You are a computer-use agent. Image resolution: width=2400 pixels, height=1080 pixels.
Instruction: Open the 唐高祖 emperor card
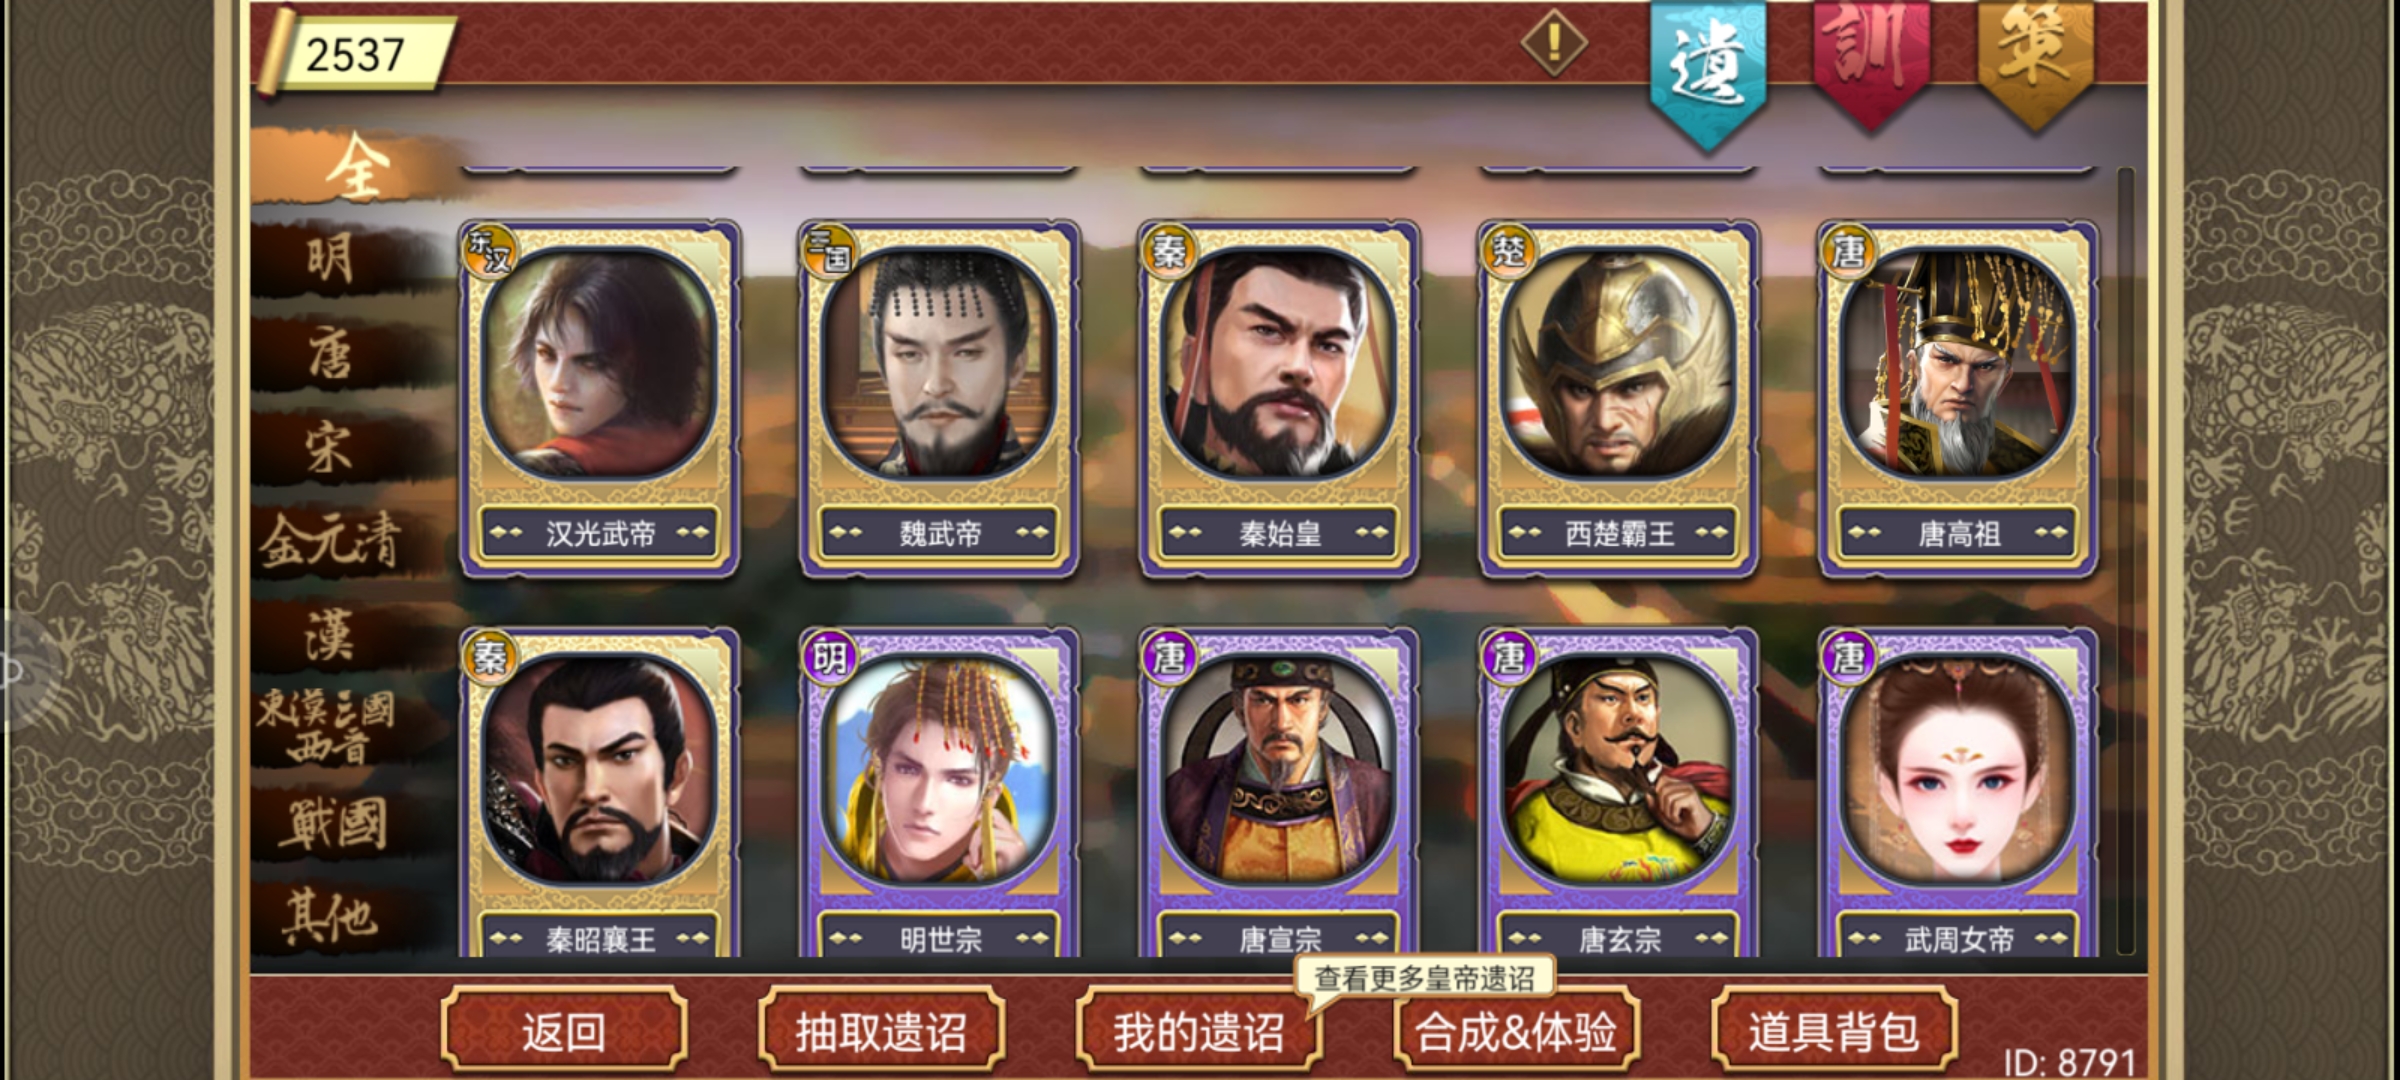point(1958,398)
